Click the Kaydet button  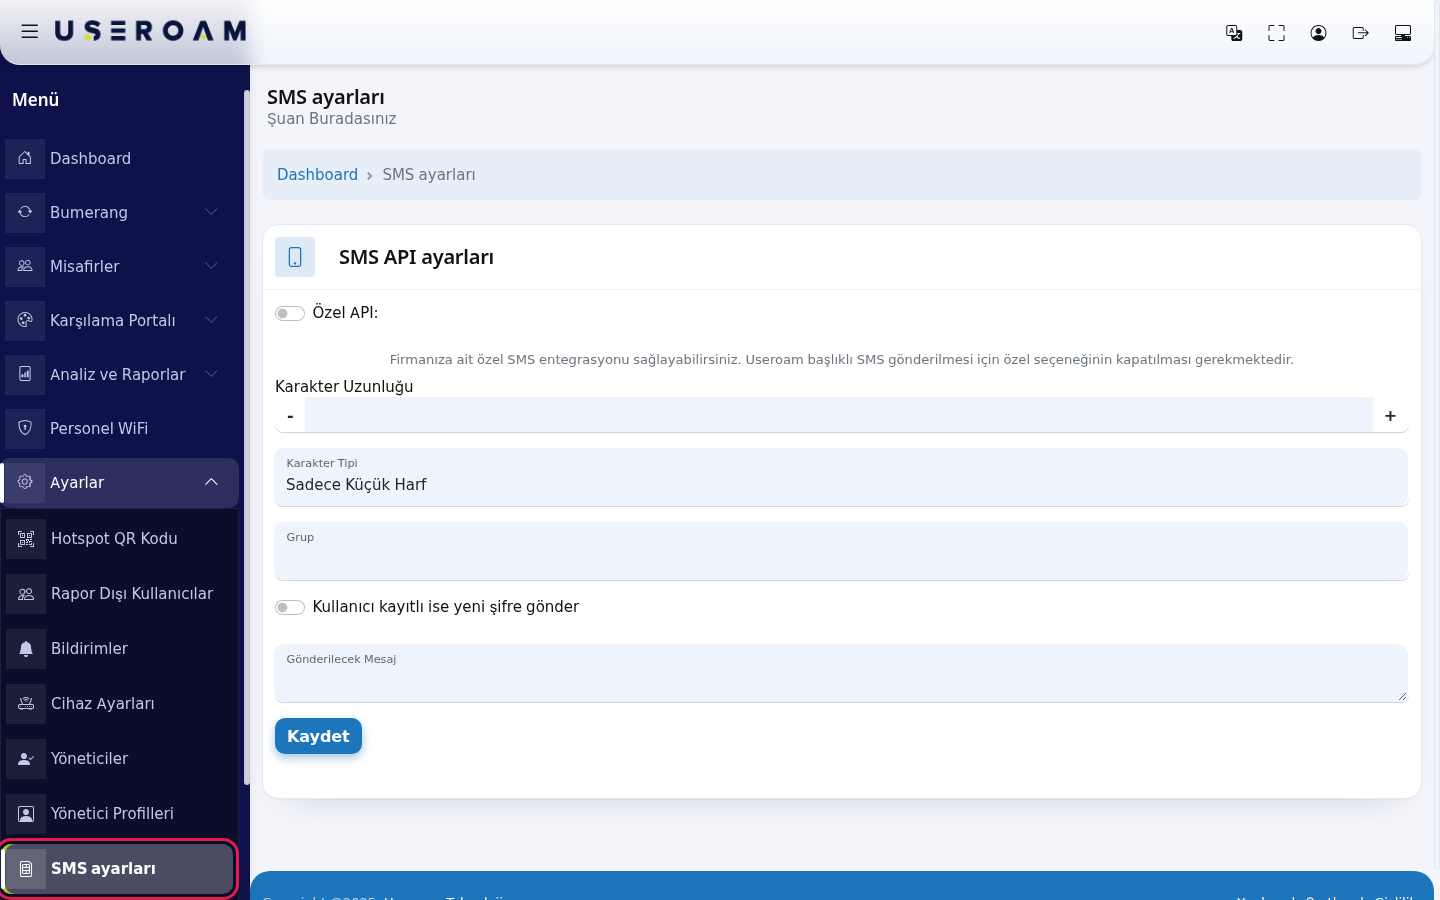click(x=318, y=736)
